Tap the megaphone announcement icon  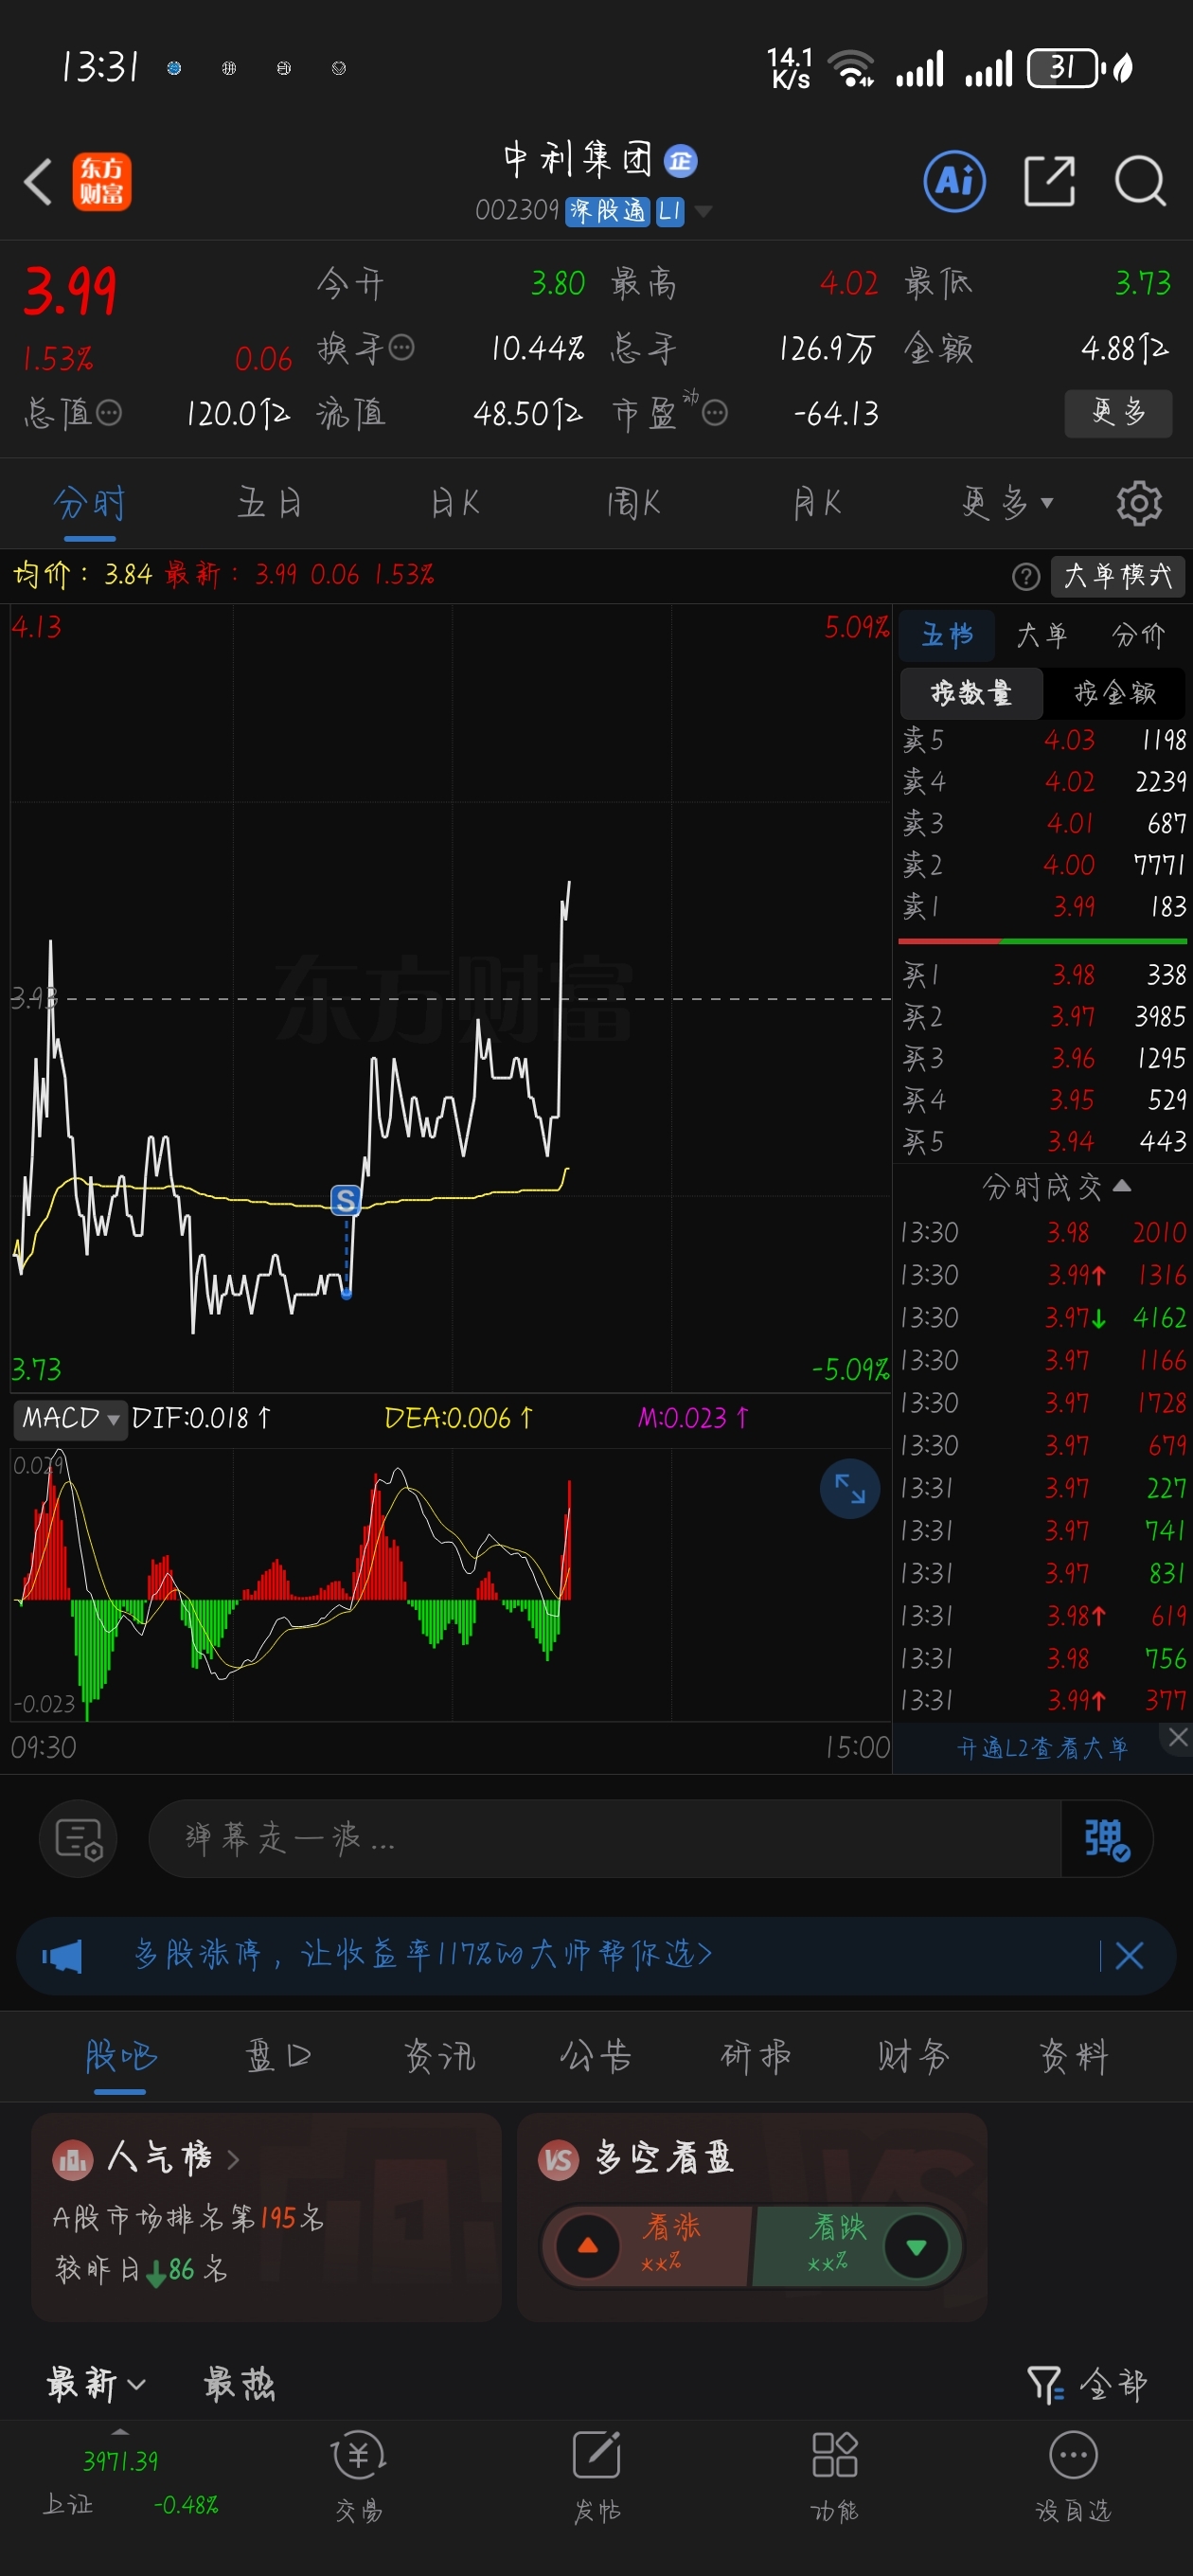coord(62,1955)
